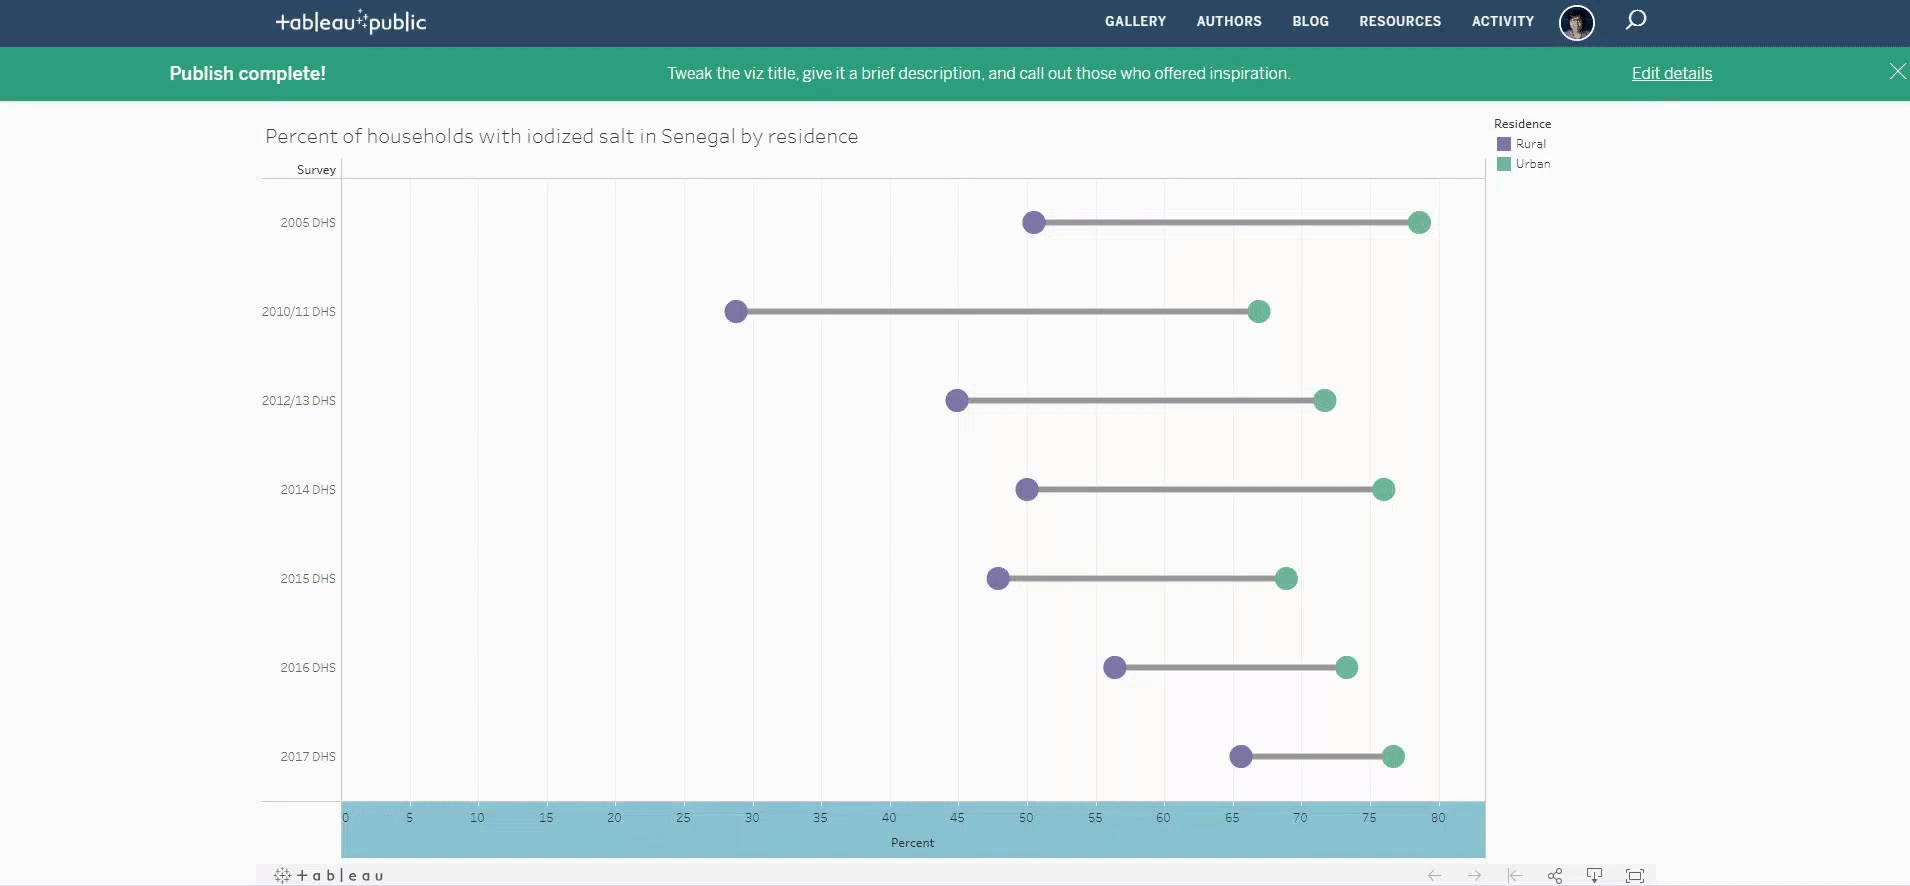Click the Redo arrow in viz toolbar
Image resolution: width=1910 pixels, height=886 pixels.
point(1474,876)
